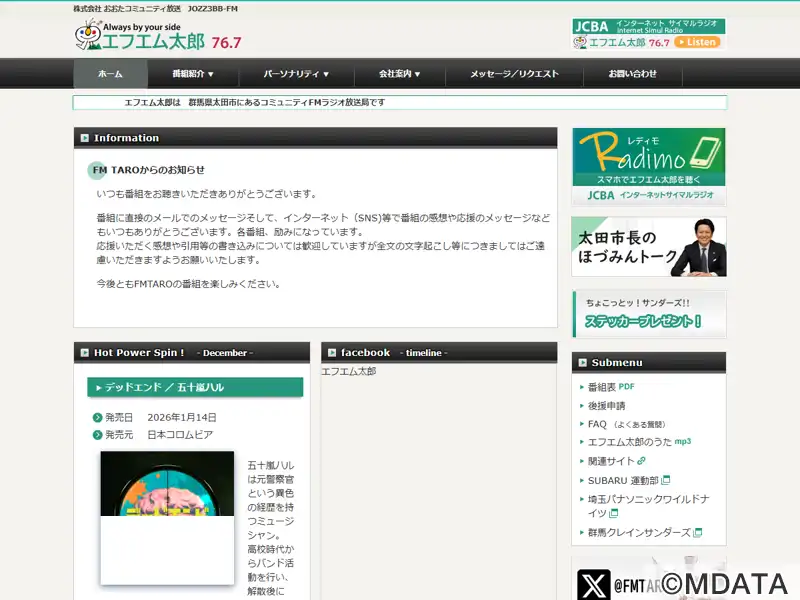Click the X logo on the @FMTARO banner
This screenshot has height=600, width=800.
[593, 585]
